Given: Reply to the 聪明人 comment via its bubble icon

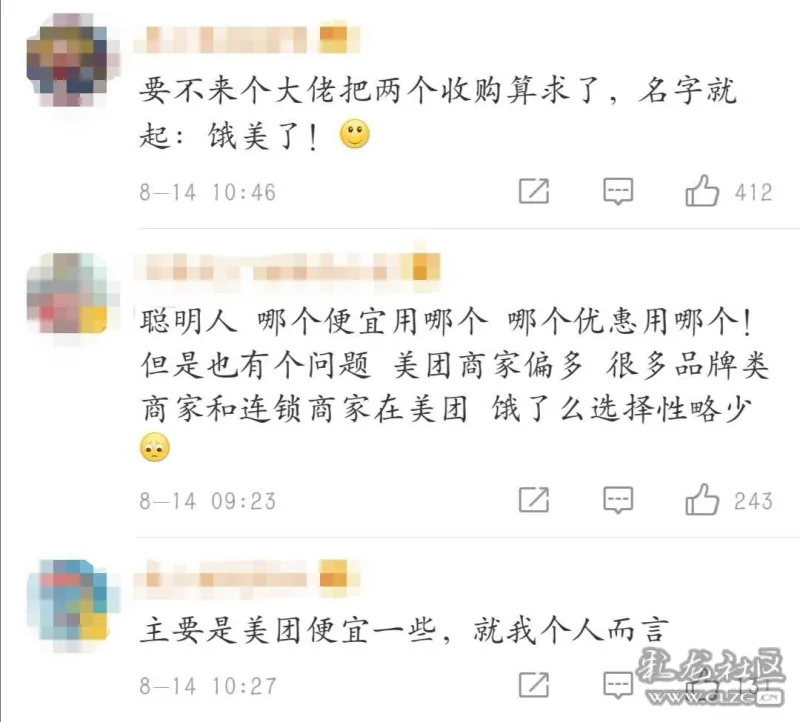Looking at the screenshot, I should coord(618,500).
